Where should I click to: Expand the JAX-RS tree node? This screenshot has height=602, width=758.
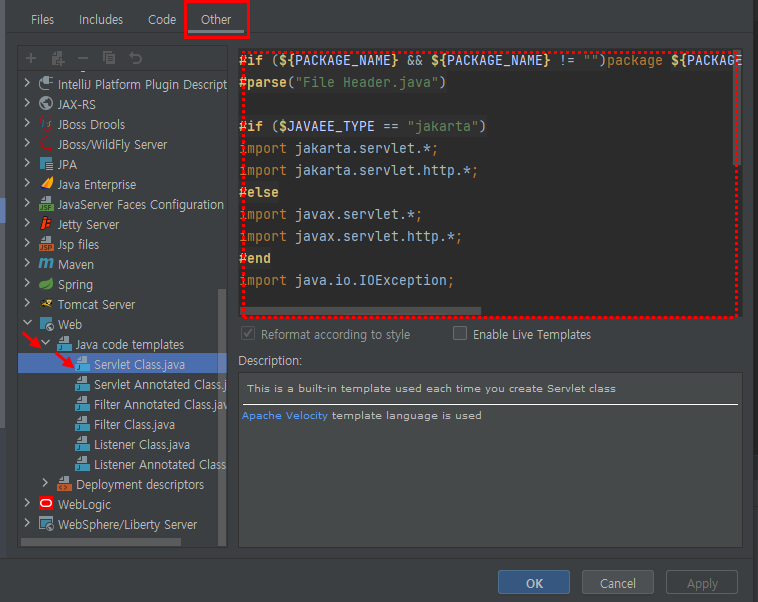tap(27, 103)
